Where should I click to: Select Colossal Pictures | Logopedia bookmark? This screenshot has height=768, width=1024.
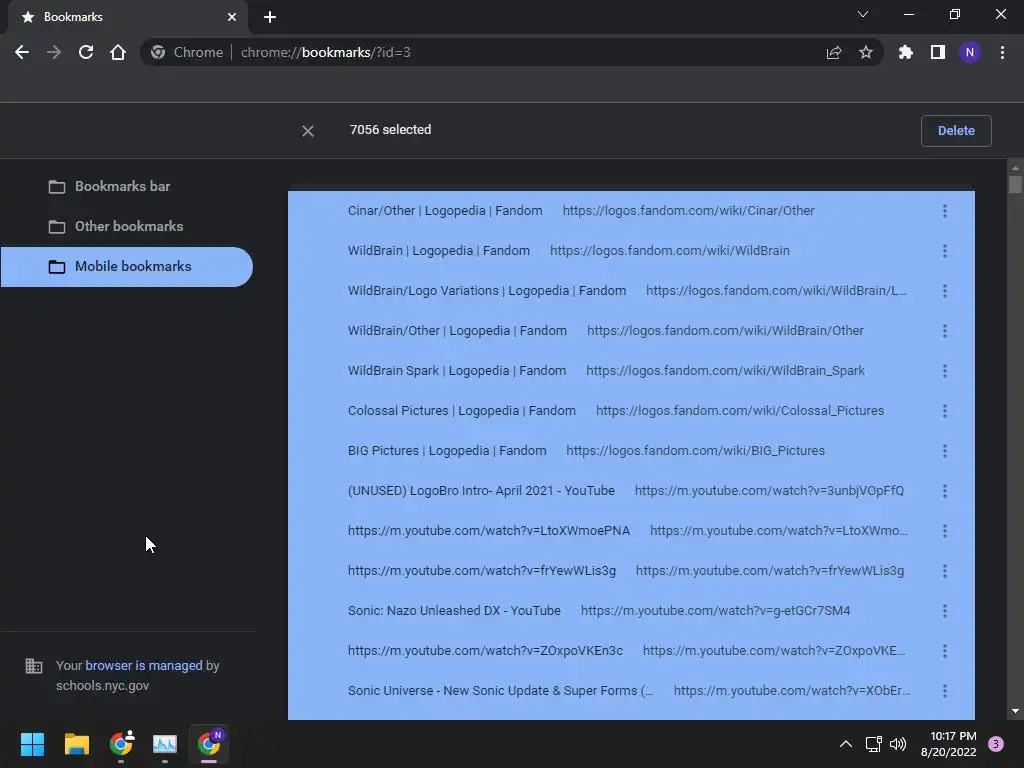click(x=632, y=411)
